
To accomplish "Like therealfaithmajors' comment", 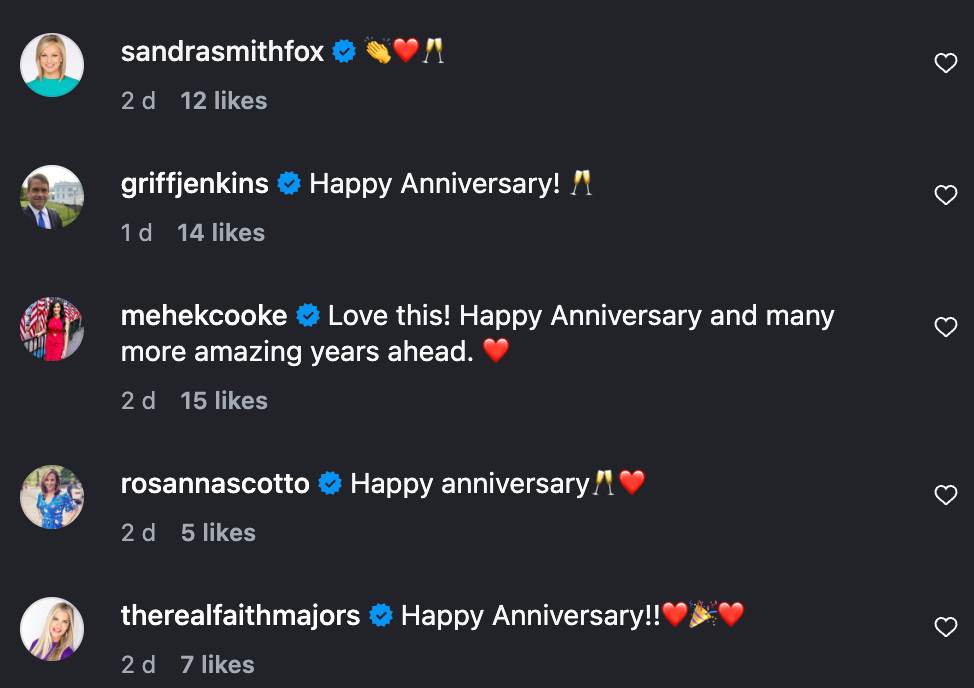I will 945,627.
